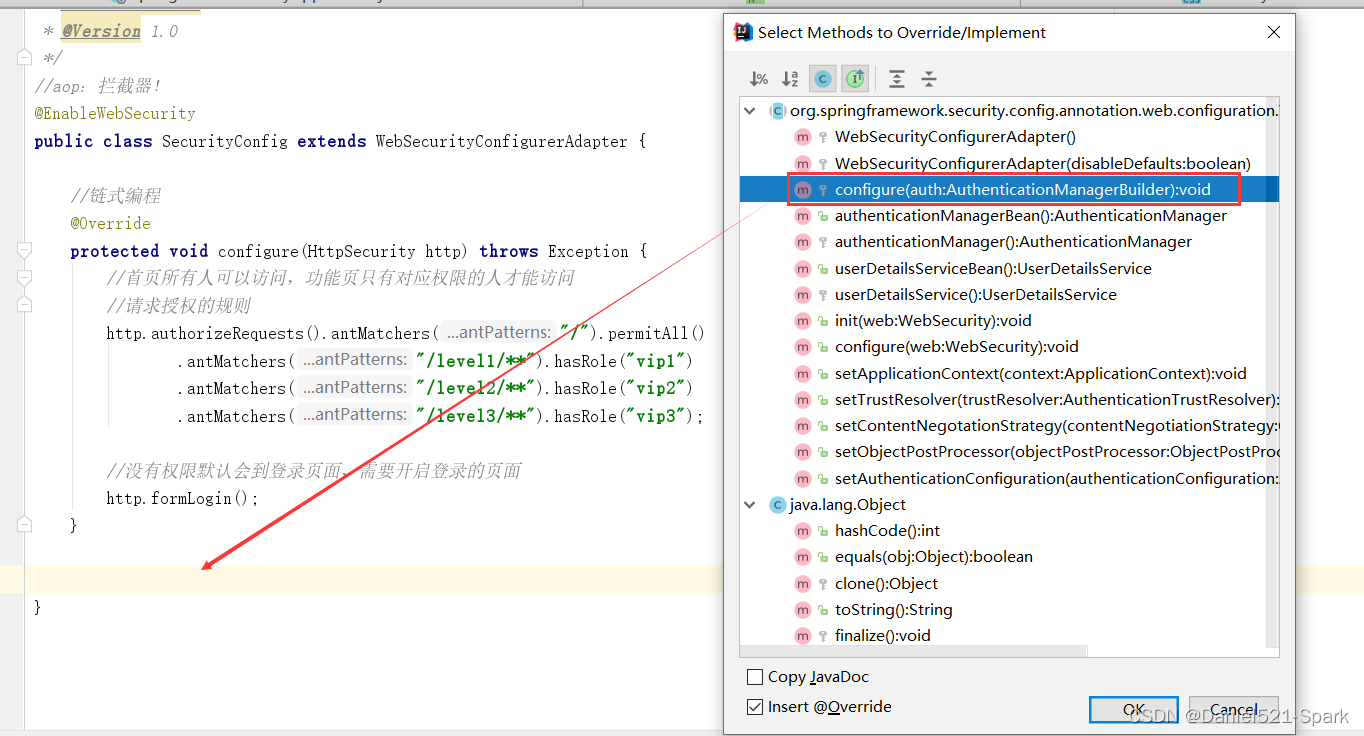Click http.formLogin(); line

pos(182,498)
